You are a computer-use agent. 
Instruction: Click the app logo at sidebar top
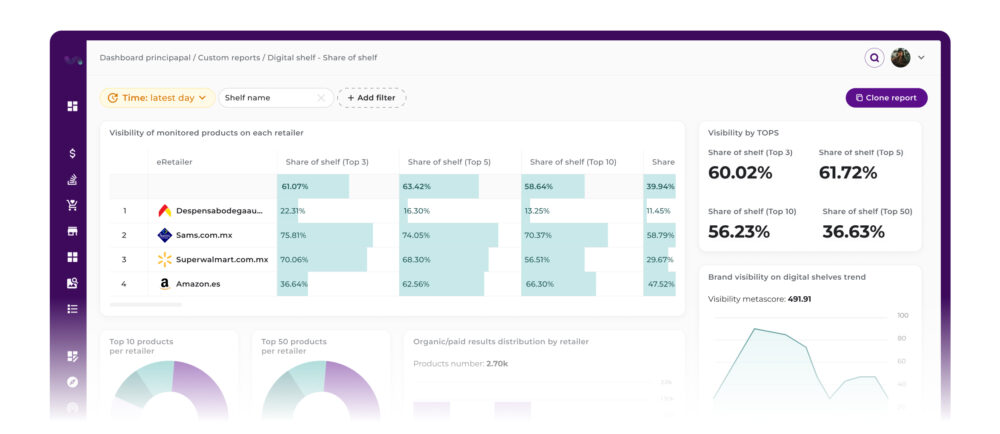click(x=73, y=61)
